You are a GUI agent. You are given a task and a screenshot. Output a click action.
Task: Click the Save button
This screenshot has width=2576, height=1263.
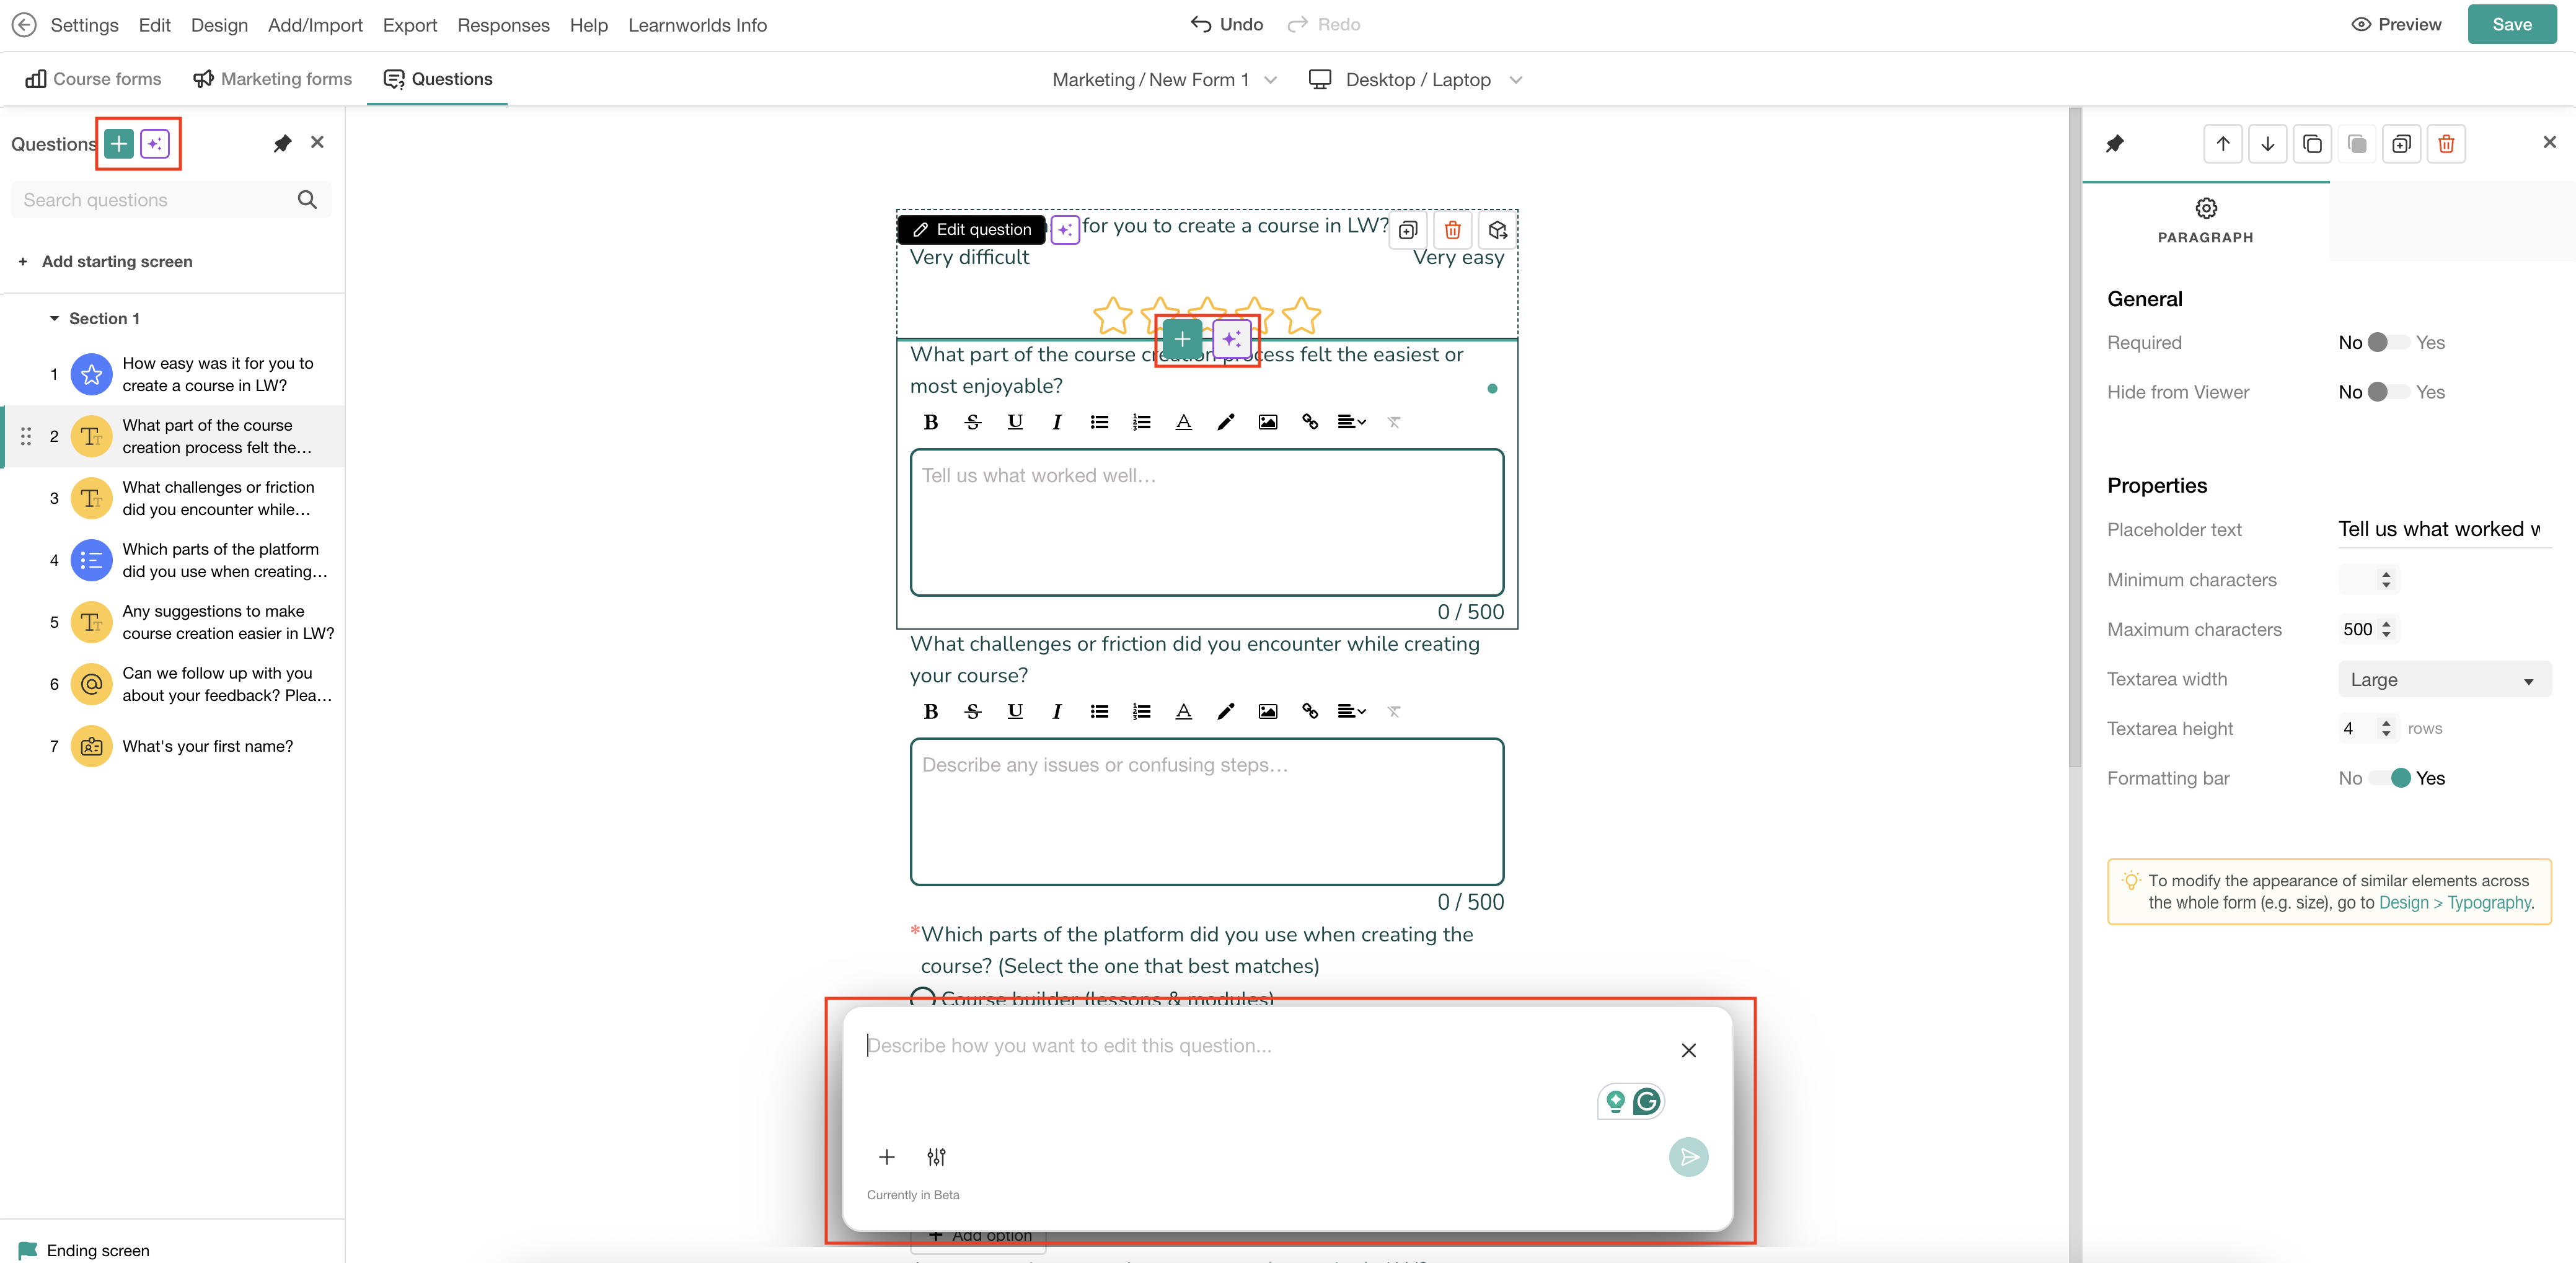pos(2511,25)
